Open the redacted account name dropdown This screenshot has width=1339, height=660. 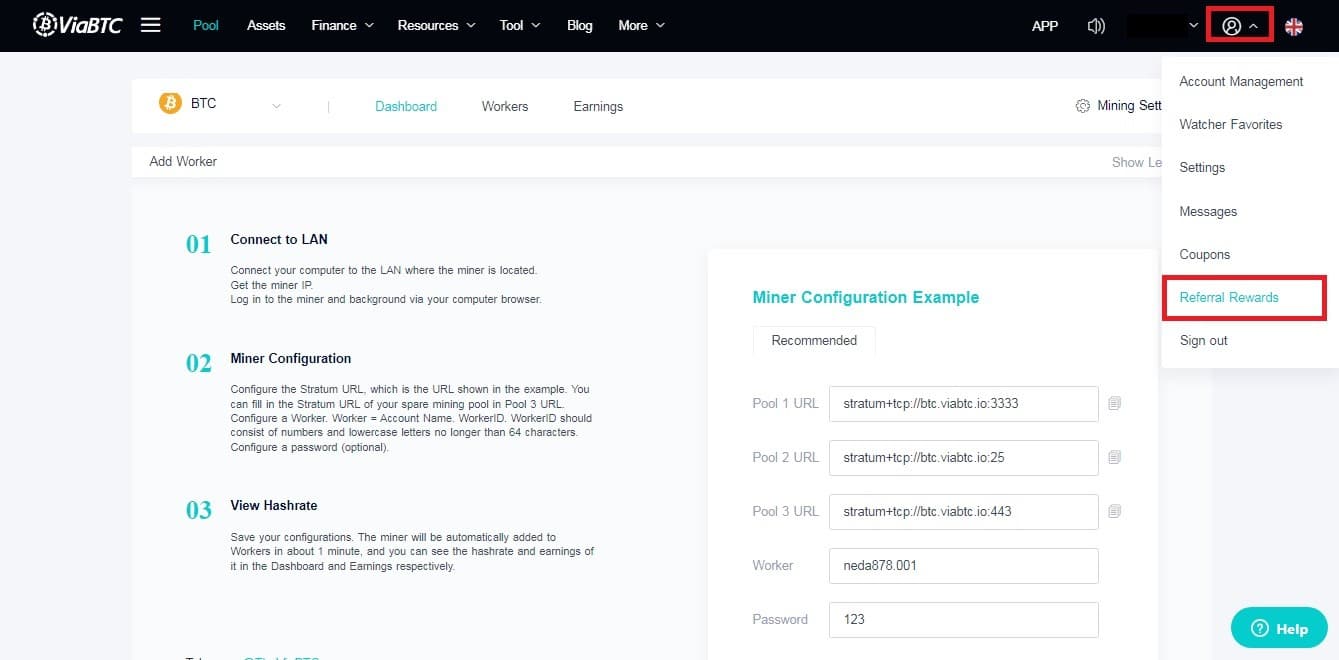(x=1162, y=26)
